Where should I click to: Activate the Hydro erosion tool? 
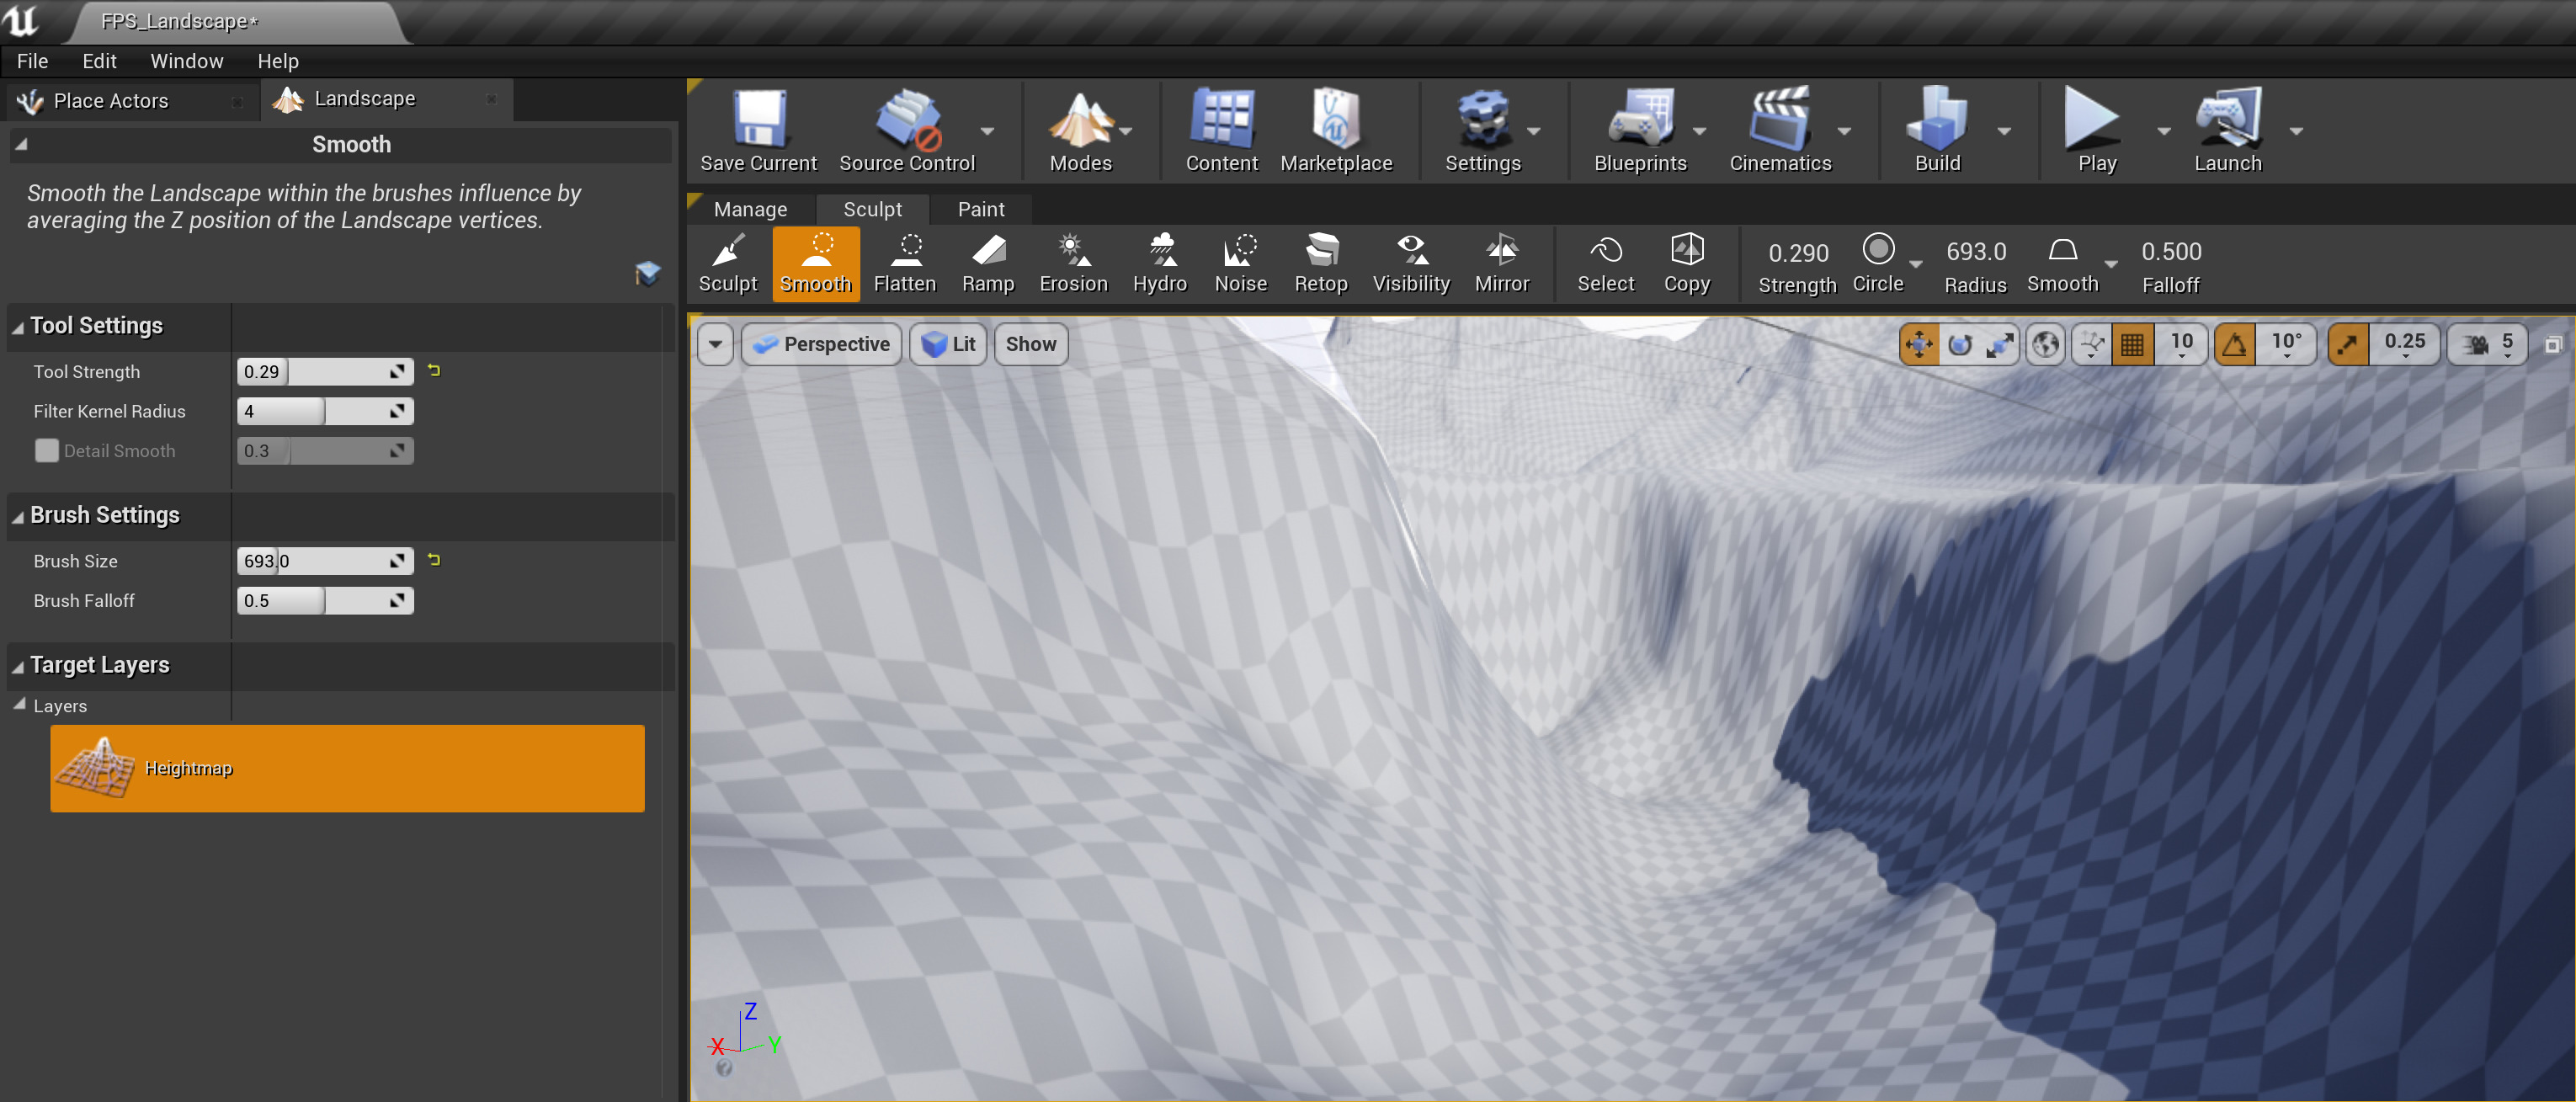point(1159,263)
